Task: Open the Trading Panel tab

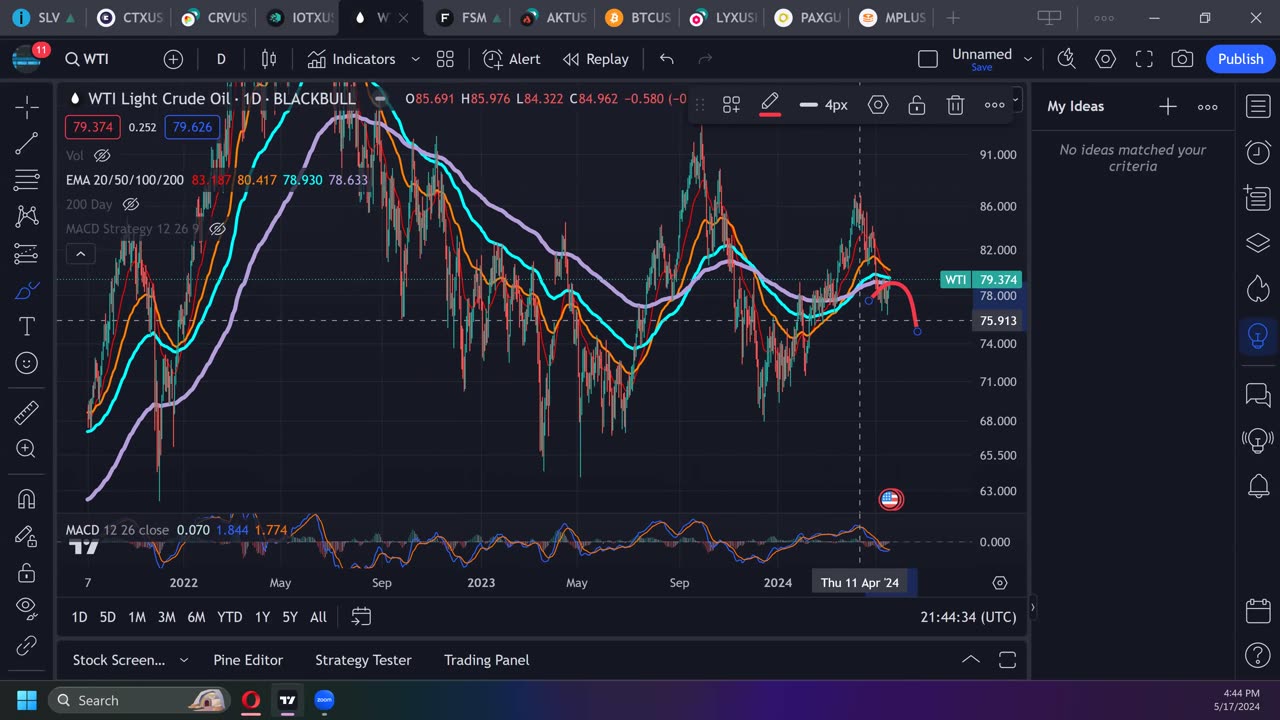Action: (487, 660)
